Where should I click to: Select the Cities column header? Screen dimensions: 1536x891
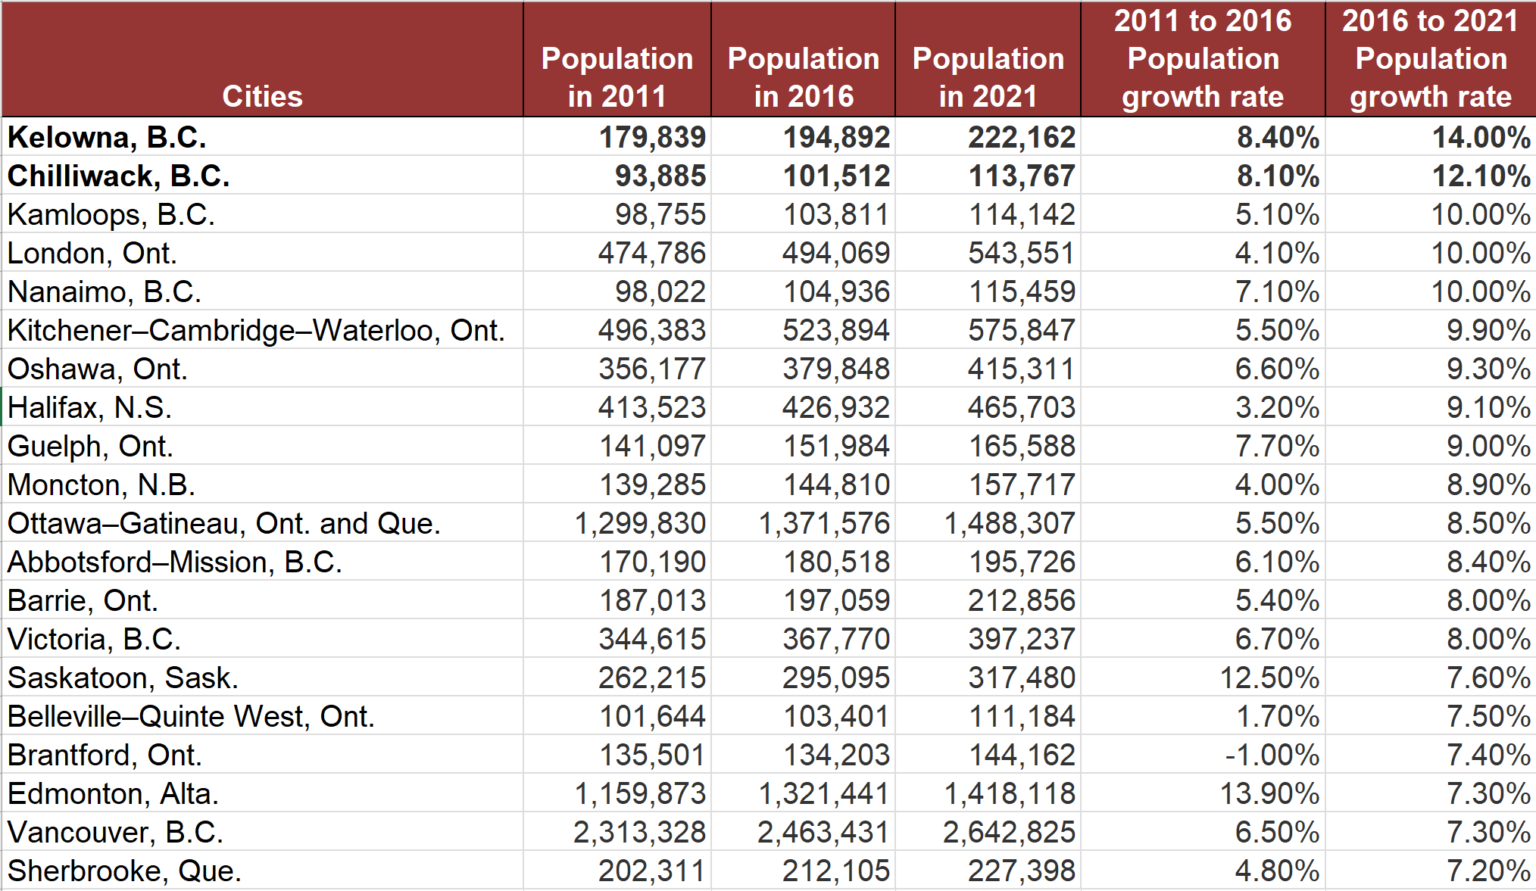pos(262,59)
